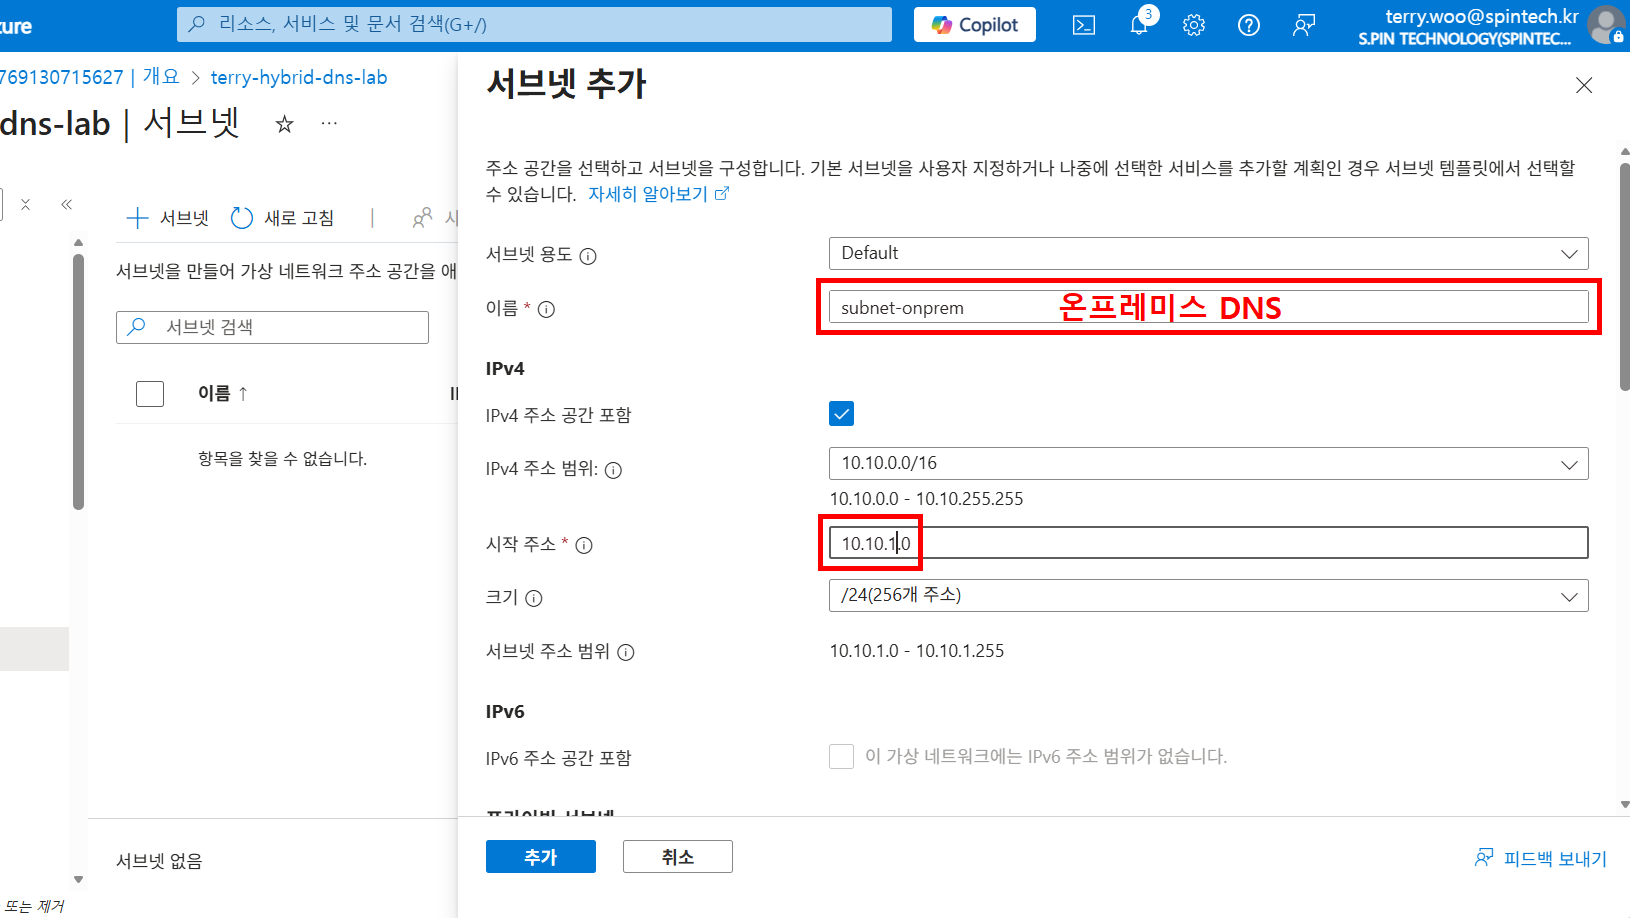
Task: Collapse the sidebar with double chevron
Action: coord(66,205)
